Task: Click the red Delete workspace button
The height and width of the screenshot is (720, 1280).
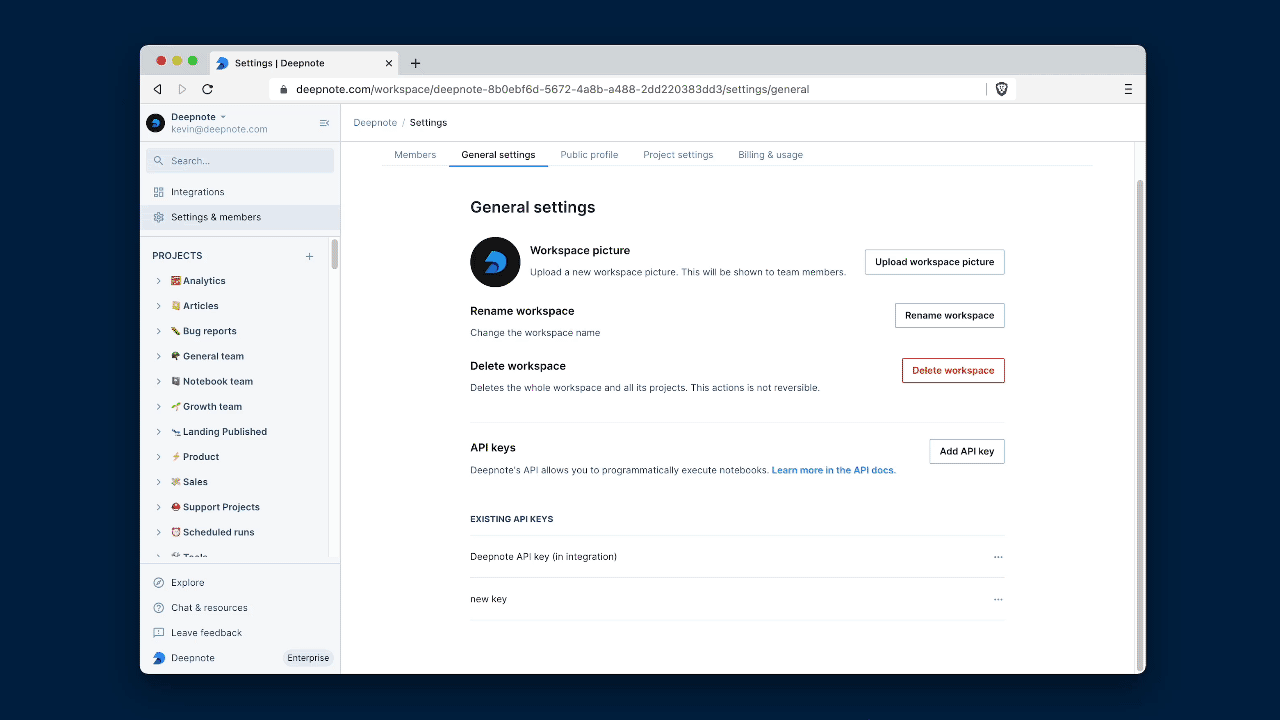Action: coord(952,371)
